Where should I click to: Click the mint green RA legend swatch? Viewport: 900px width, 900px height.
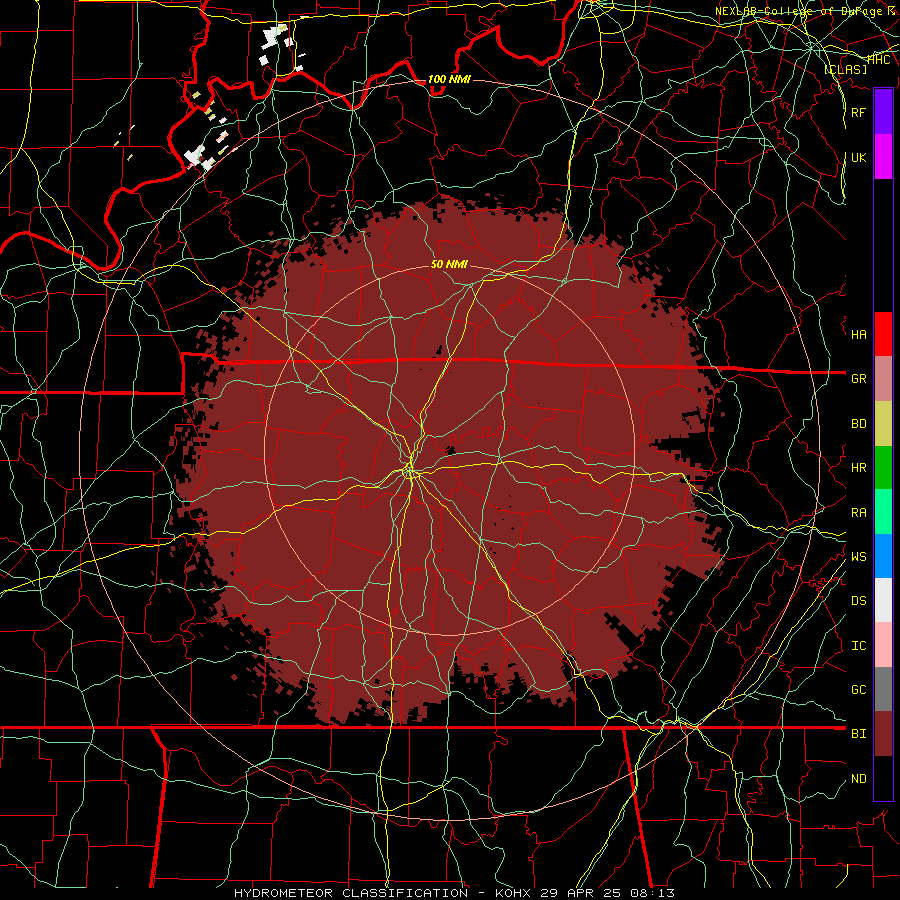(883, 512)
